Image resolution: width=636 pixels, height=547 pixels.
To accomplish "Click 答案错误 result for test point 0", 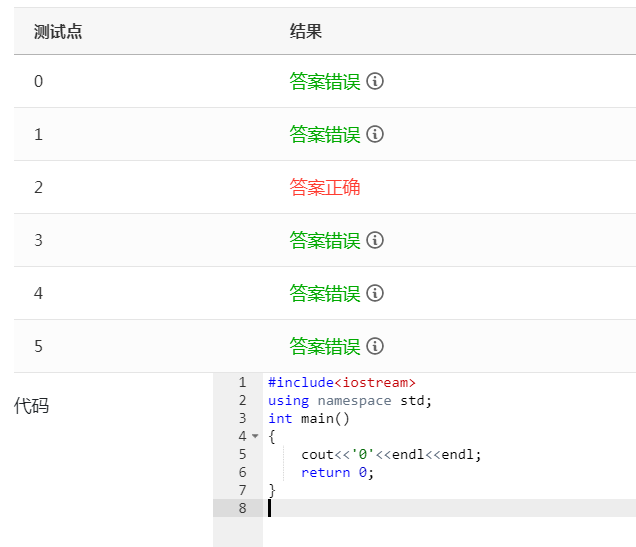I will [324, 81].
